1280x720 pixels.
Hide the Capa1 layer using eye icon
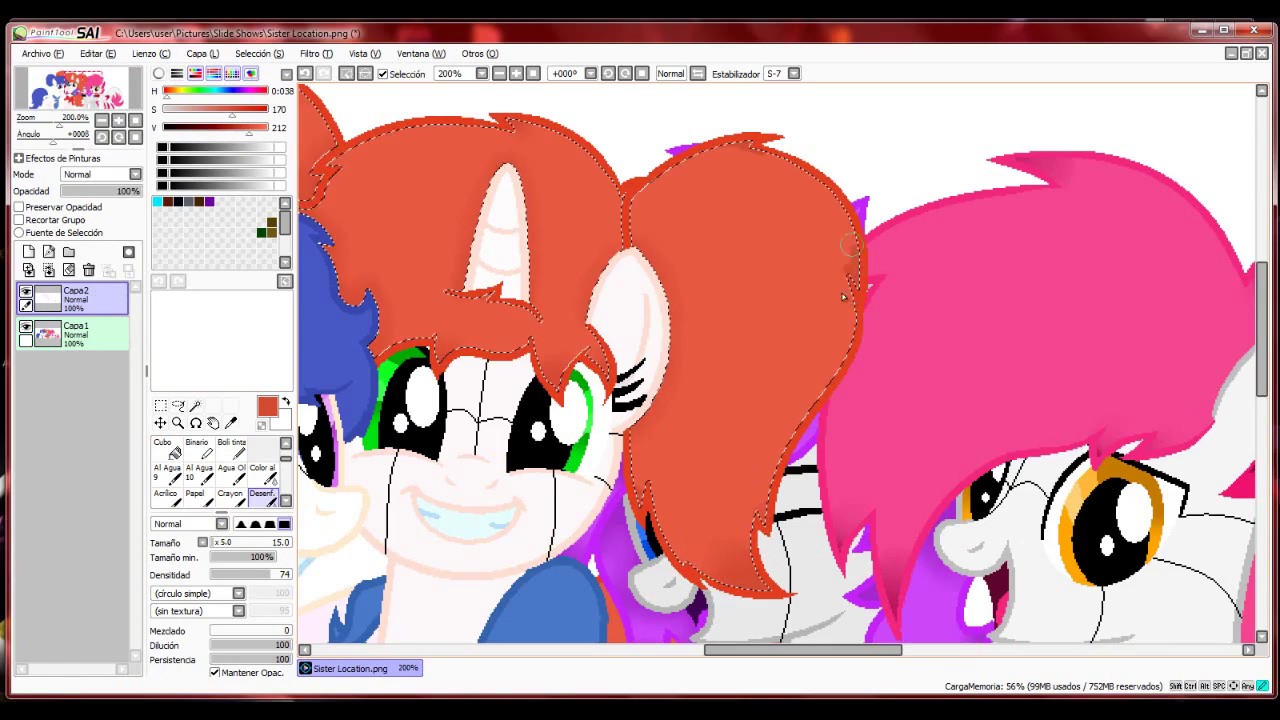click(26, 327)
